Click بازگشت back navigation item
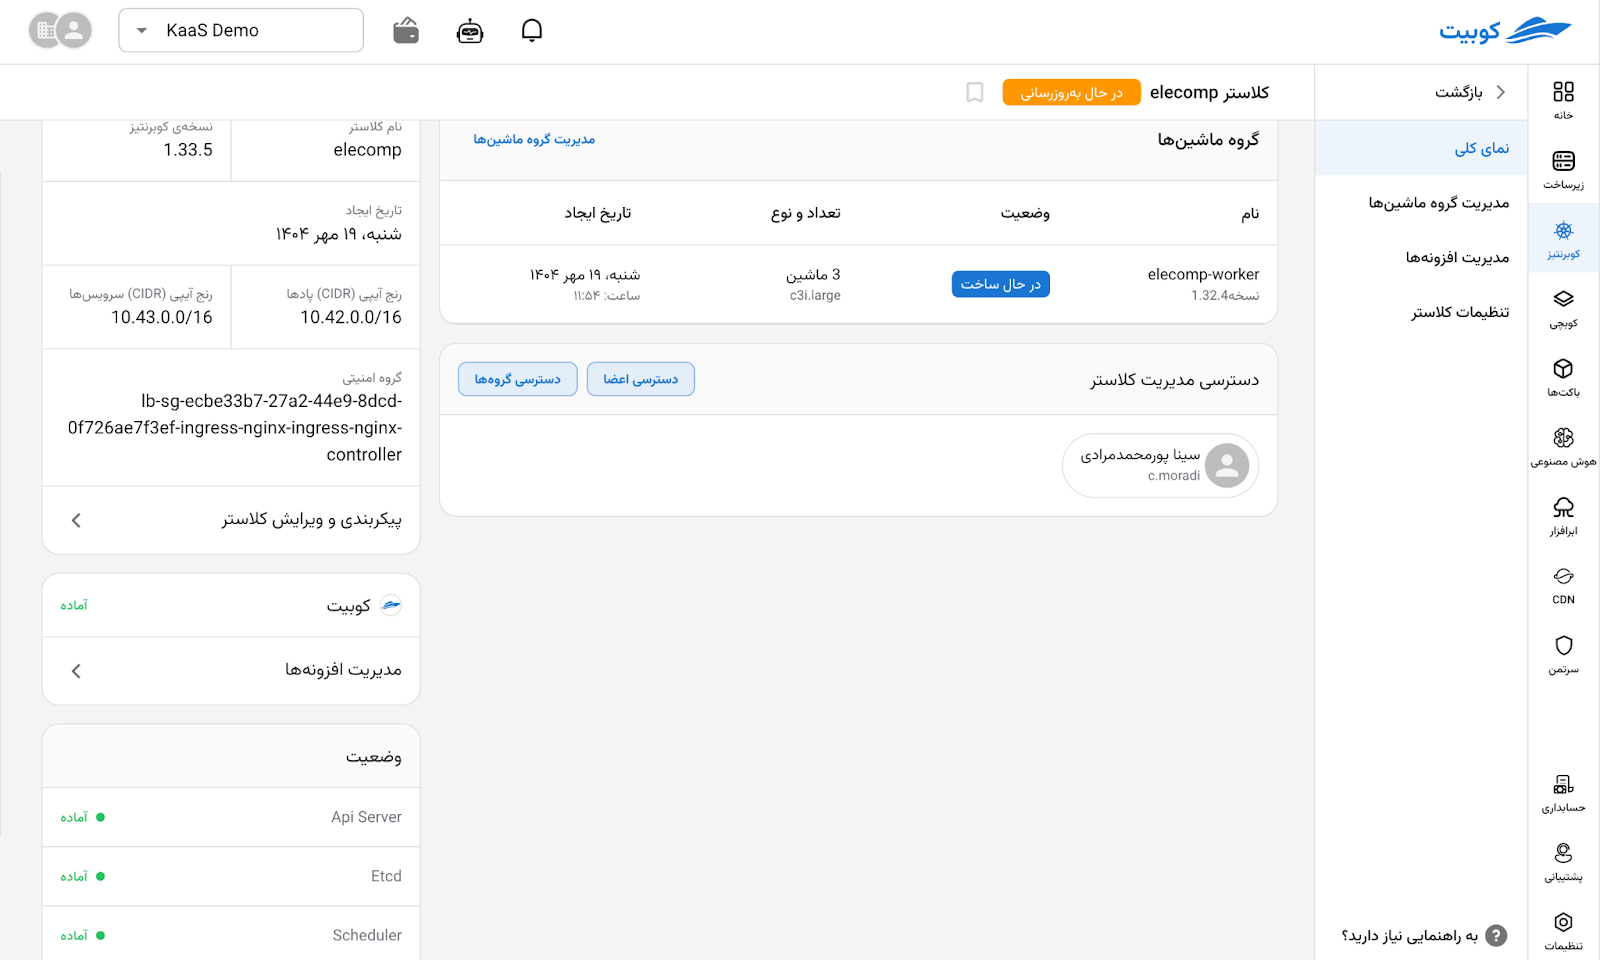Image resolution: width=1600 pixels, height=960 pixels. (x=1469, y=92)
